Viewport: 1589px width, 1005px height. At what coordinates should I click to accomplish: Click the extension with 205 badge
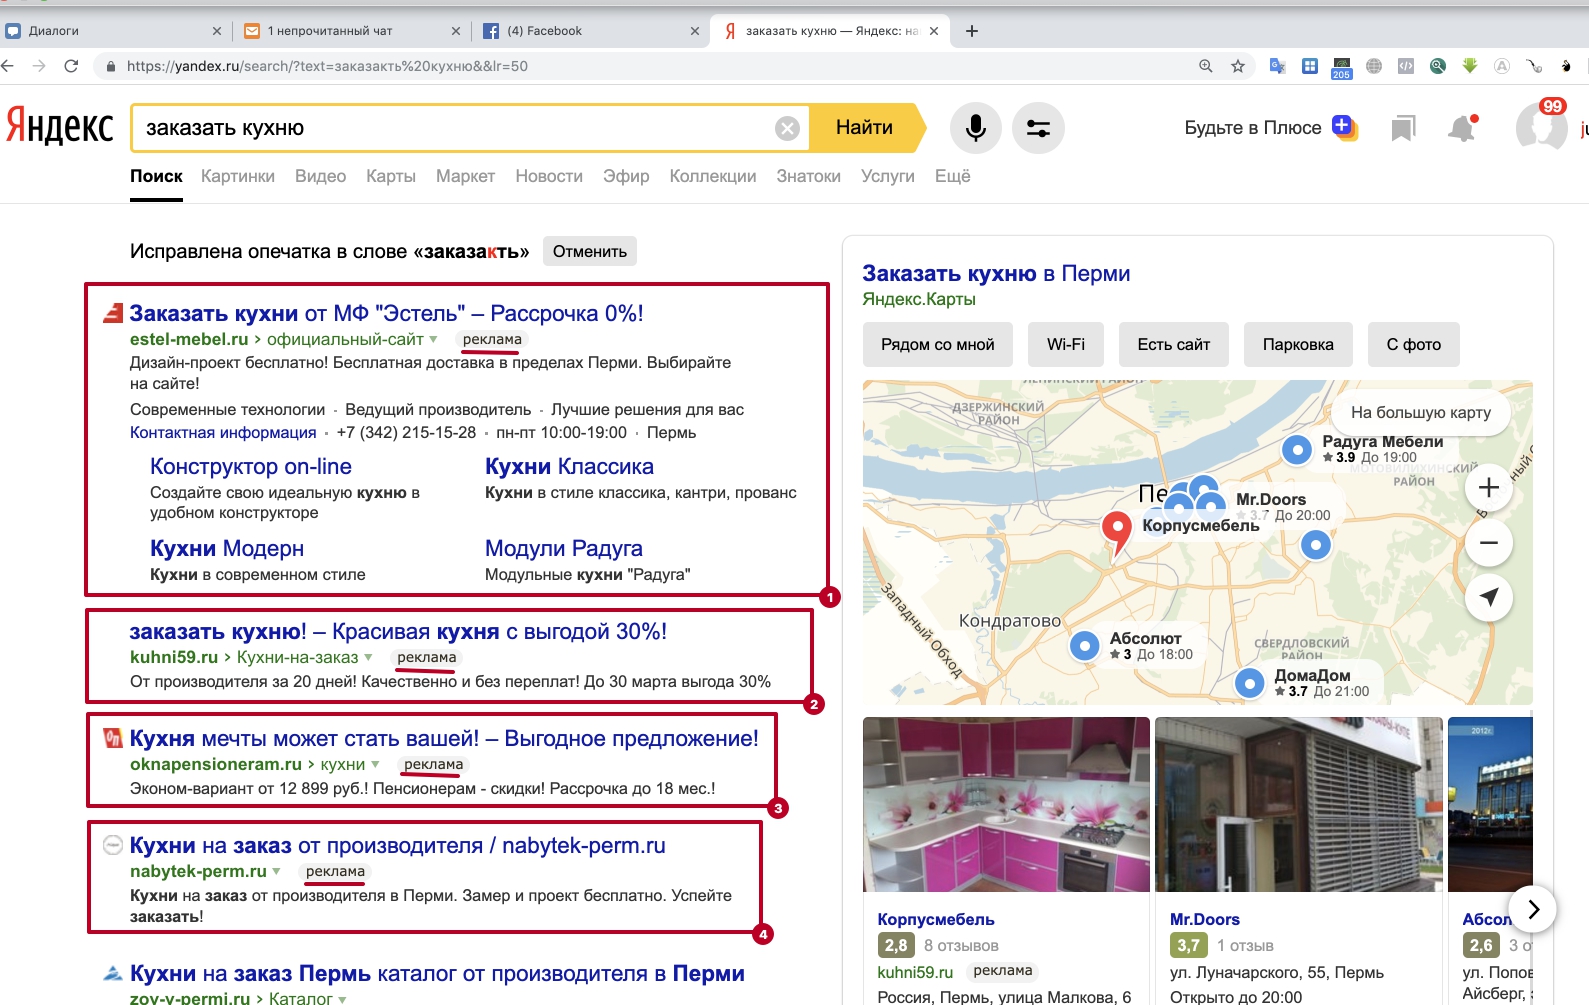(1341, 67)
